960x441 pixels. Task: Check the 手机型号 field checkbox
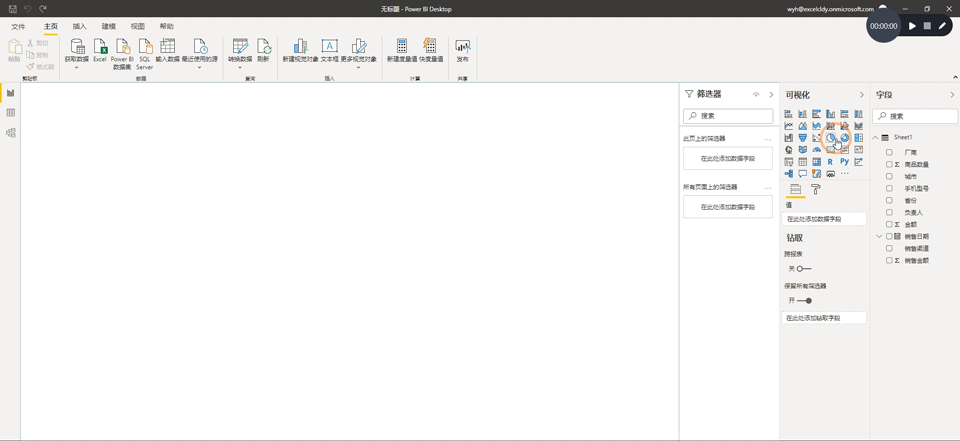coord(890,188)
